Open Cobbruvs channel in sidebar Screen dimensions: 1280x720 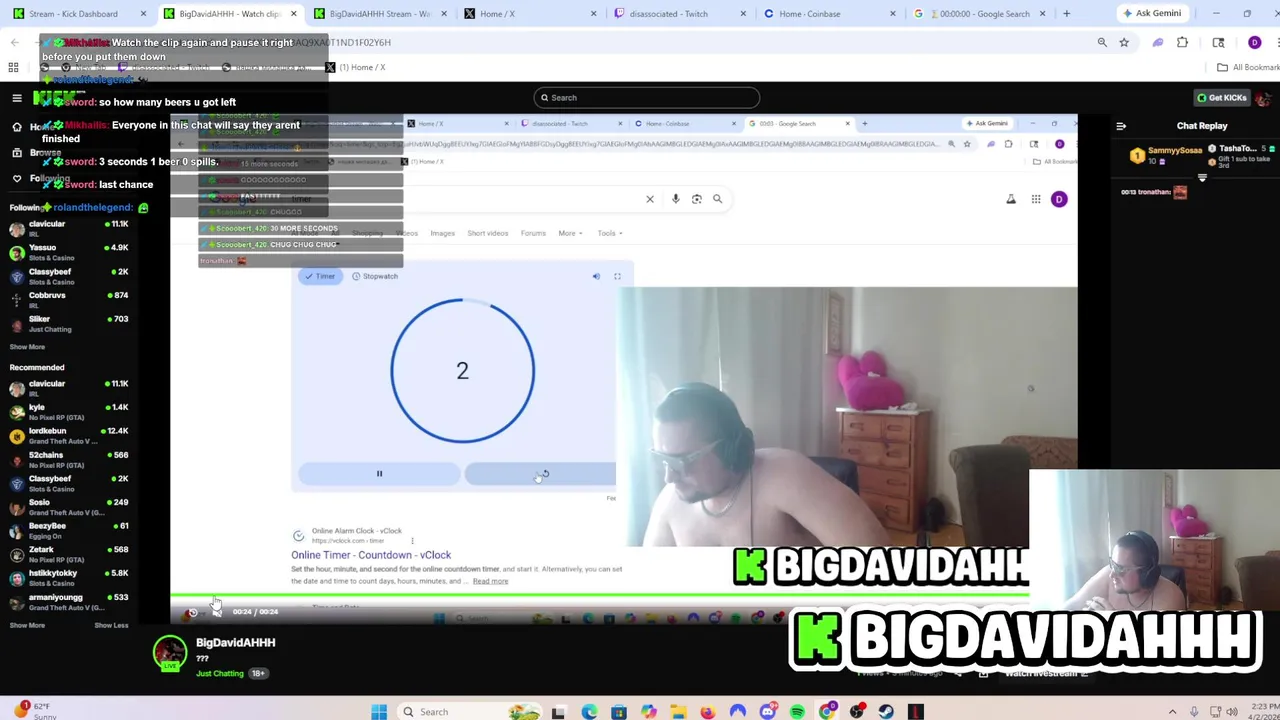69,300
